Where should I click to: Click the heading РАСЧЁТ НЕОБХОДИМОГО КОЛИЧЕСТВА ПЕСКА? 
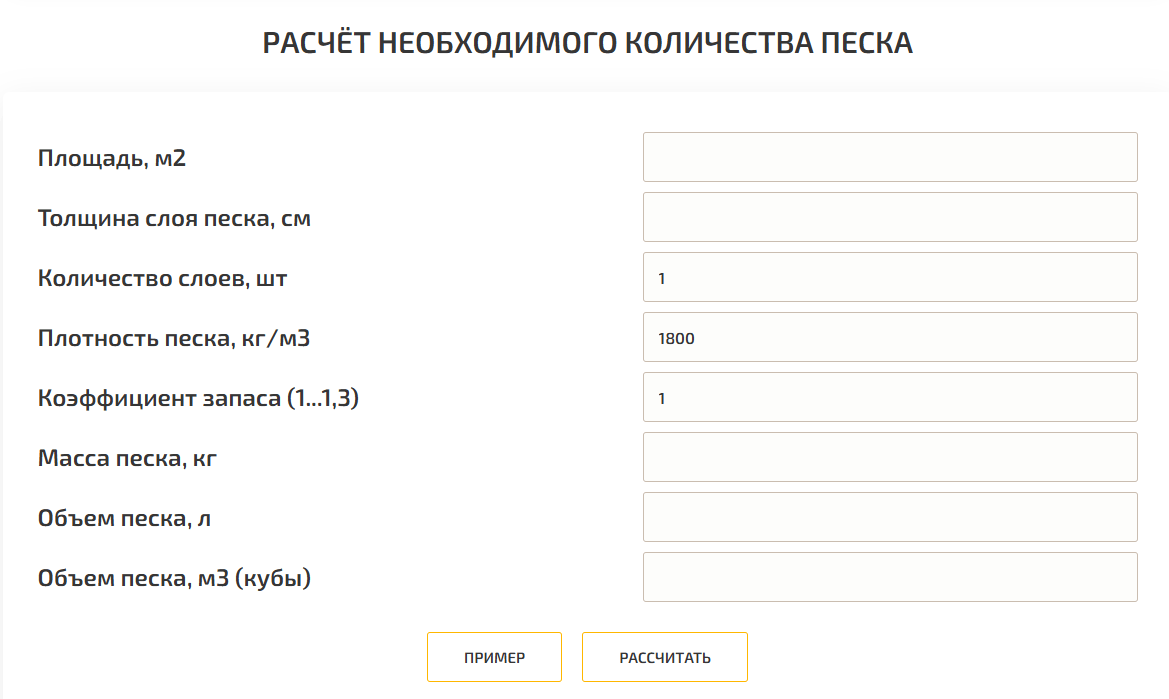pos(587,43)
